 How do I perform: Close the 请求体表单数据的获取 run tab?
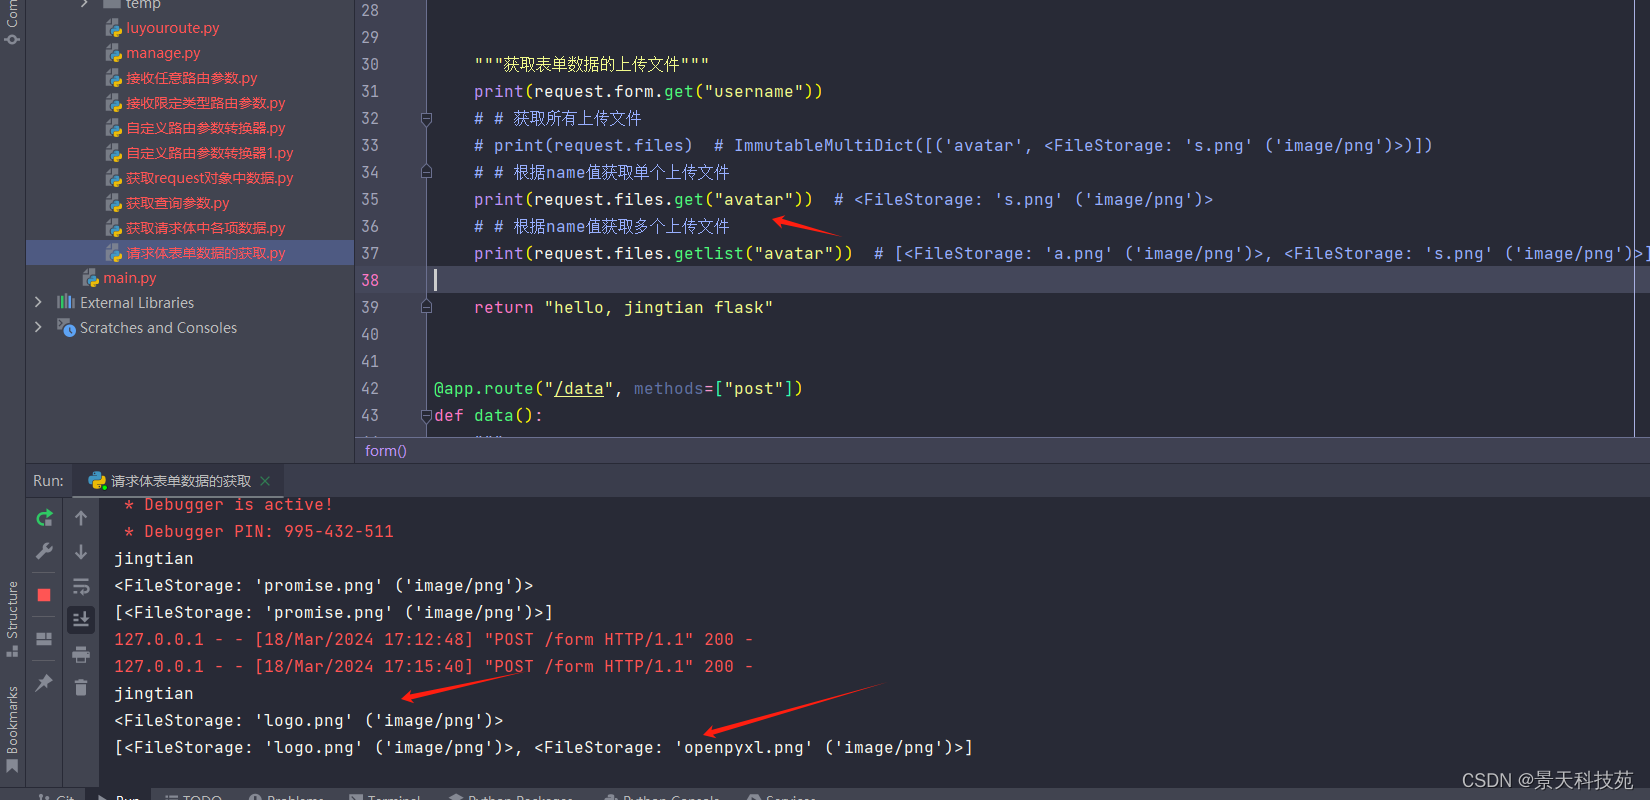point(265,481)
